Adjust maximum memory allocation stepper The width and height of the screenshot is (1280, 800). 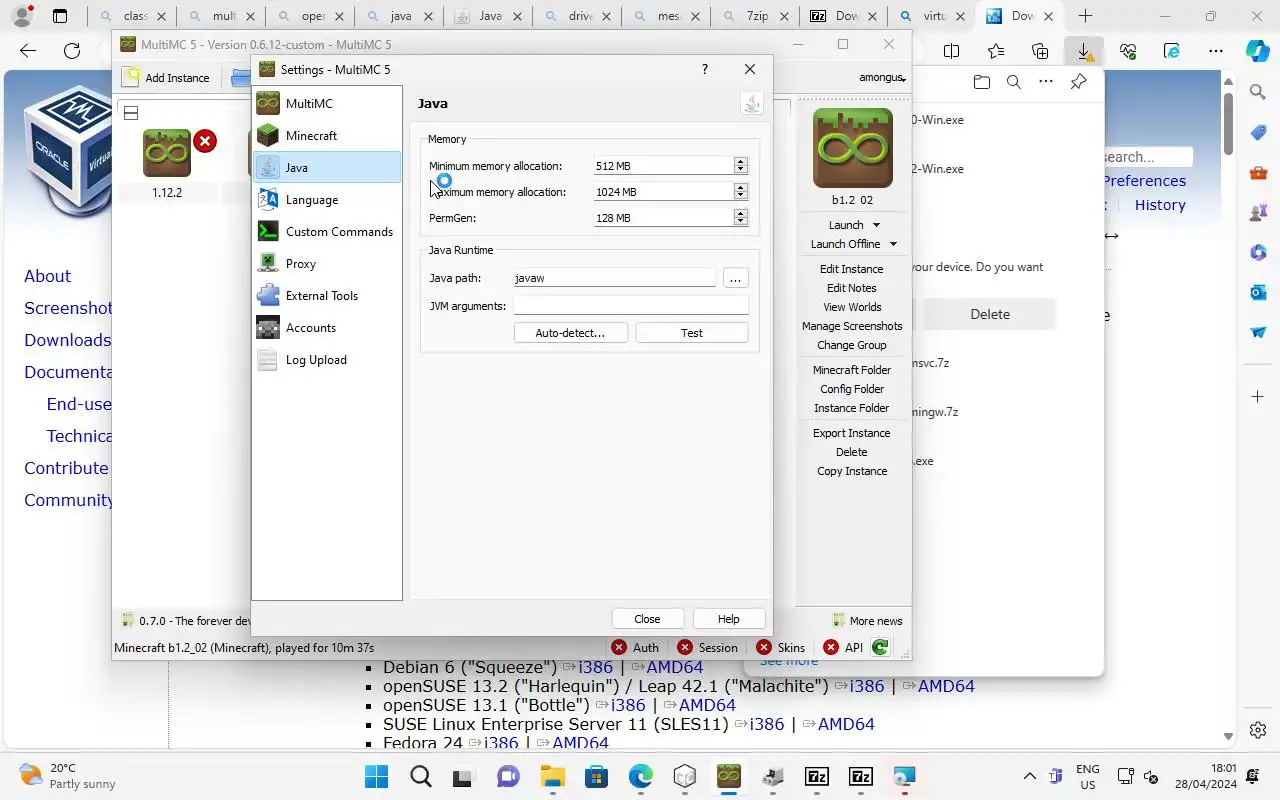click(740, 192)
